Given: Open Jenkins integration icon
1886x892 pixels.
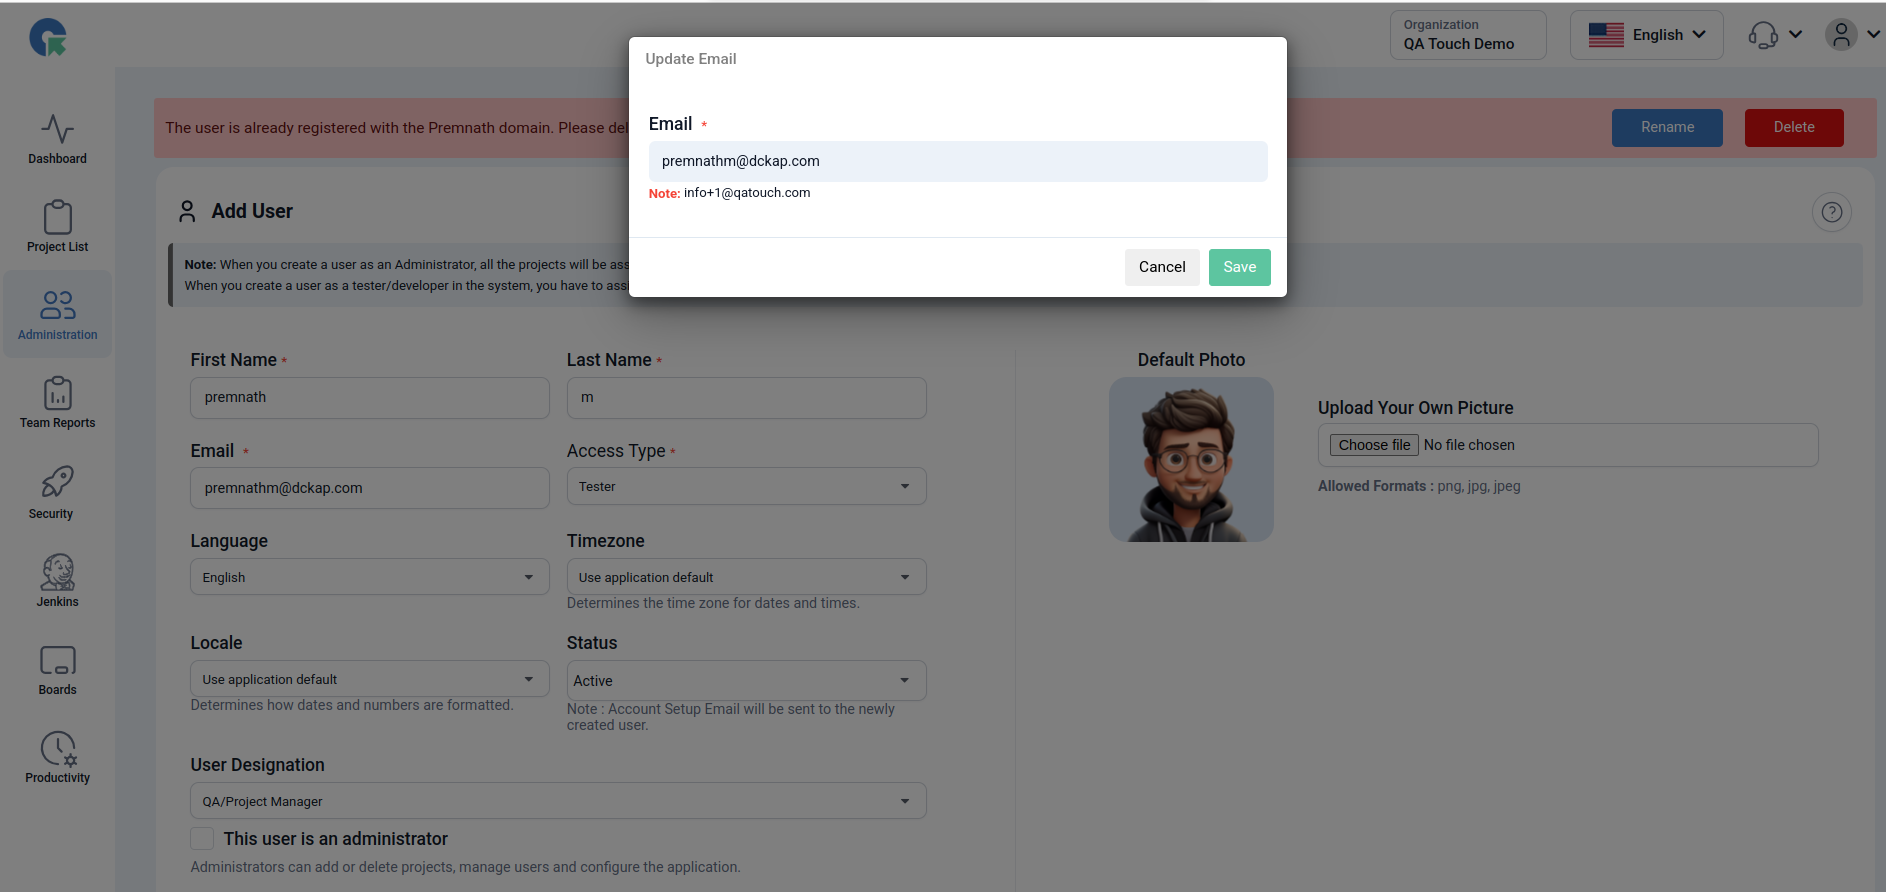Looking at the screenshot, I should point(57,580).
